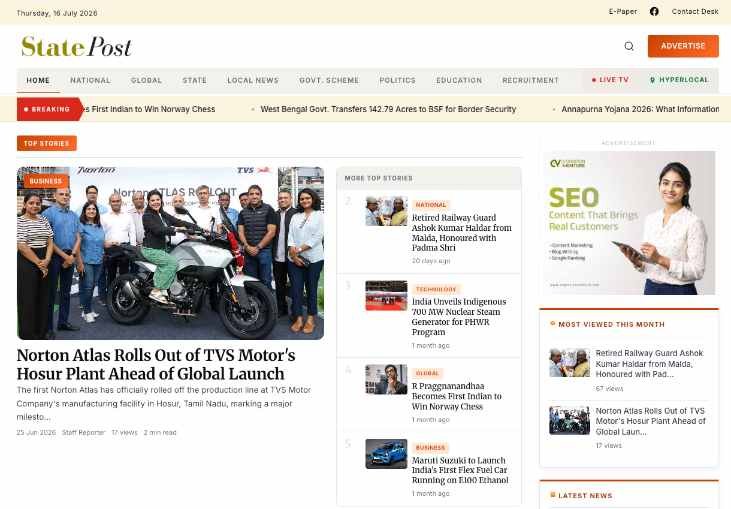The width and height of the screenshot is (731, 509).
Task: Open the Norton Atlas rollout featured image
Action: (x=170, y=253)
